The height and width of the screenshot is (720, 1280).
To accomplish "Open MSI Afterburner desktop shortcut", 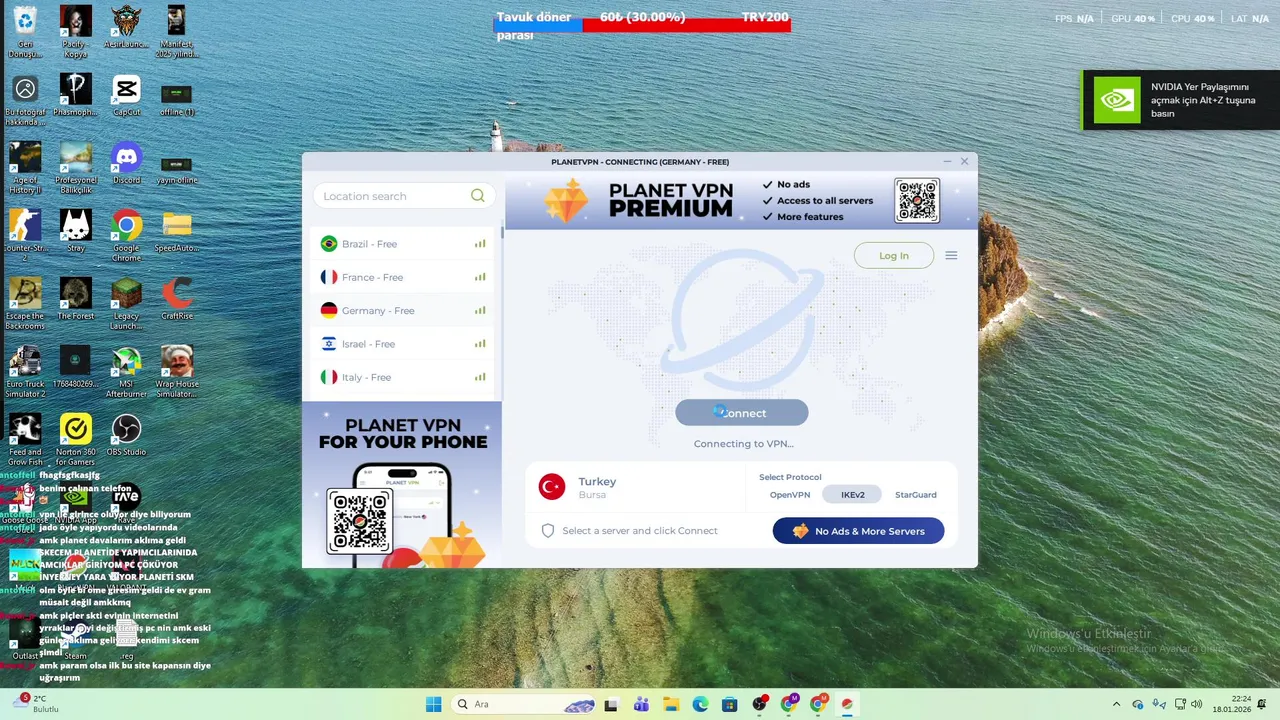I will 126,372.
